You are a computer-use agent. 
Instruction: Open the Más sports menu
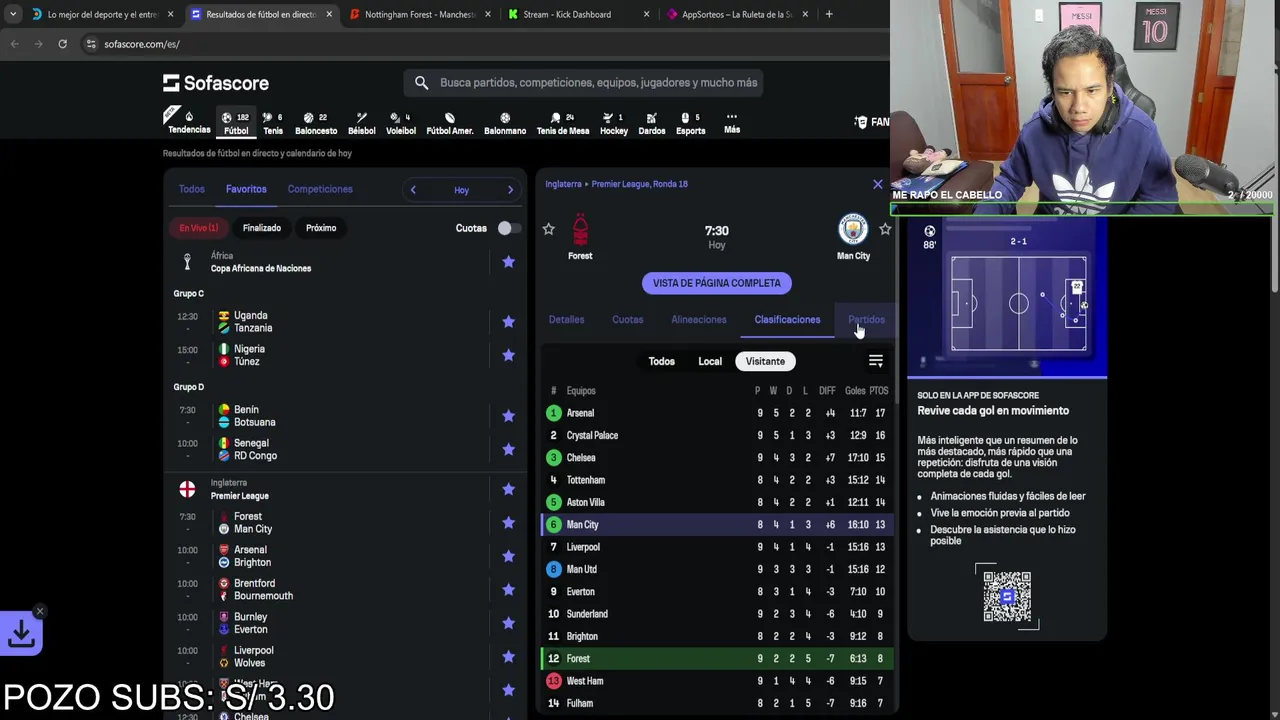click(x=732, y=123)
